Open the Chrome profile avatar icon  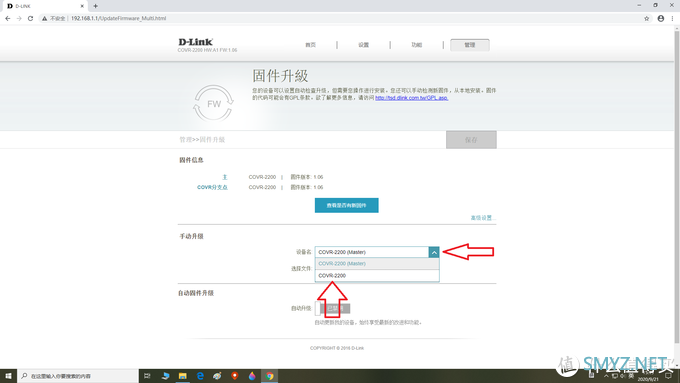660,18
